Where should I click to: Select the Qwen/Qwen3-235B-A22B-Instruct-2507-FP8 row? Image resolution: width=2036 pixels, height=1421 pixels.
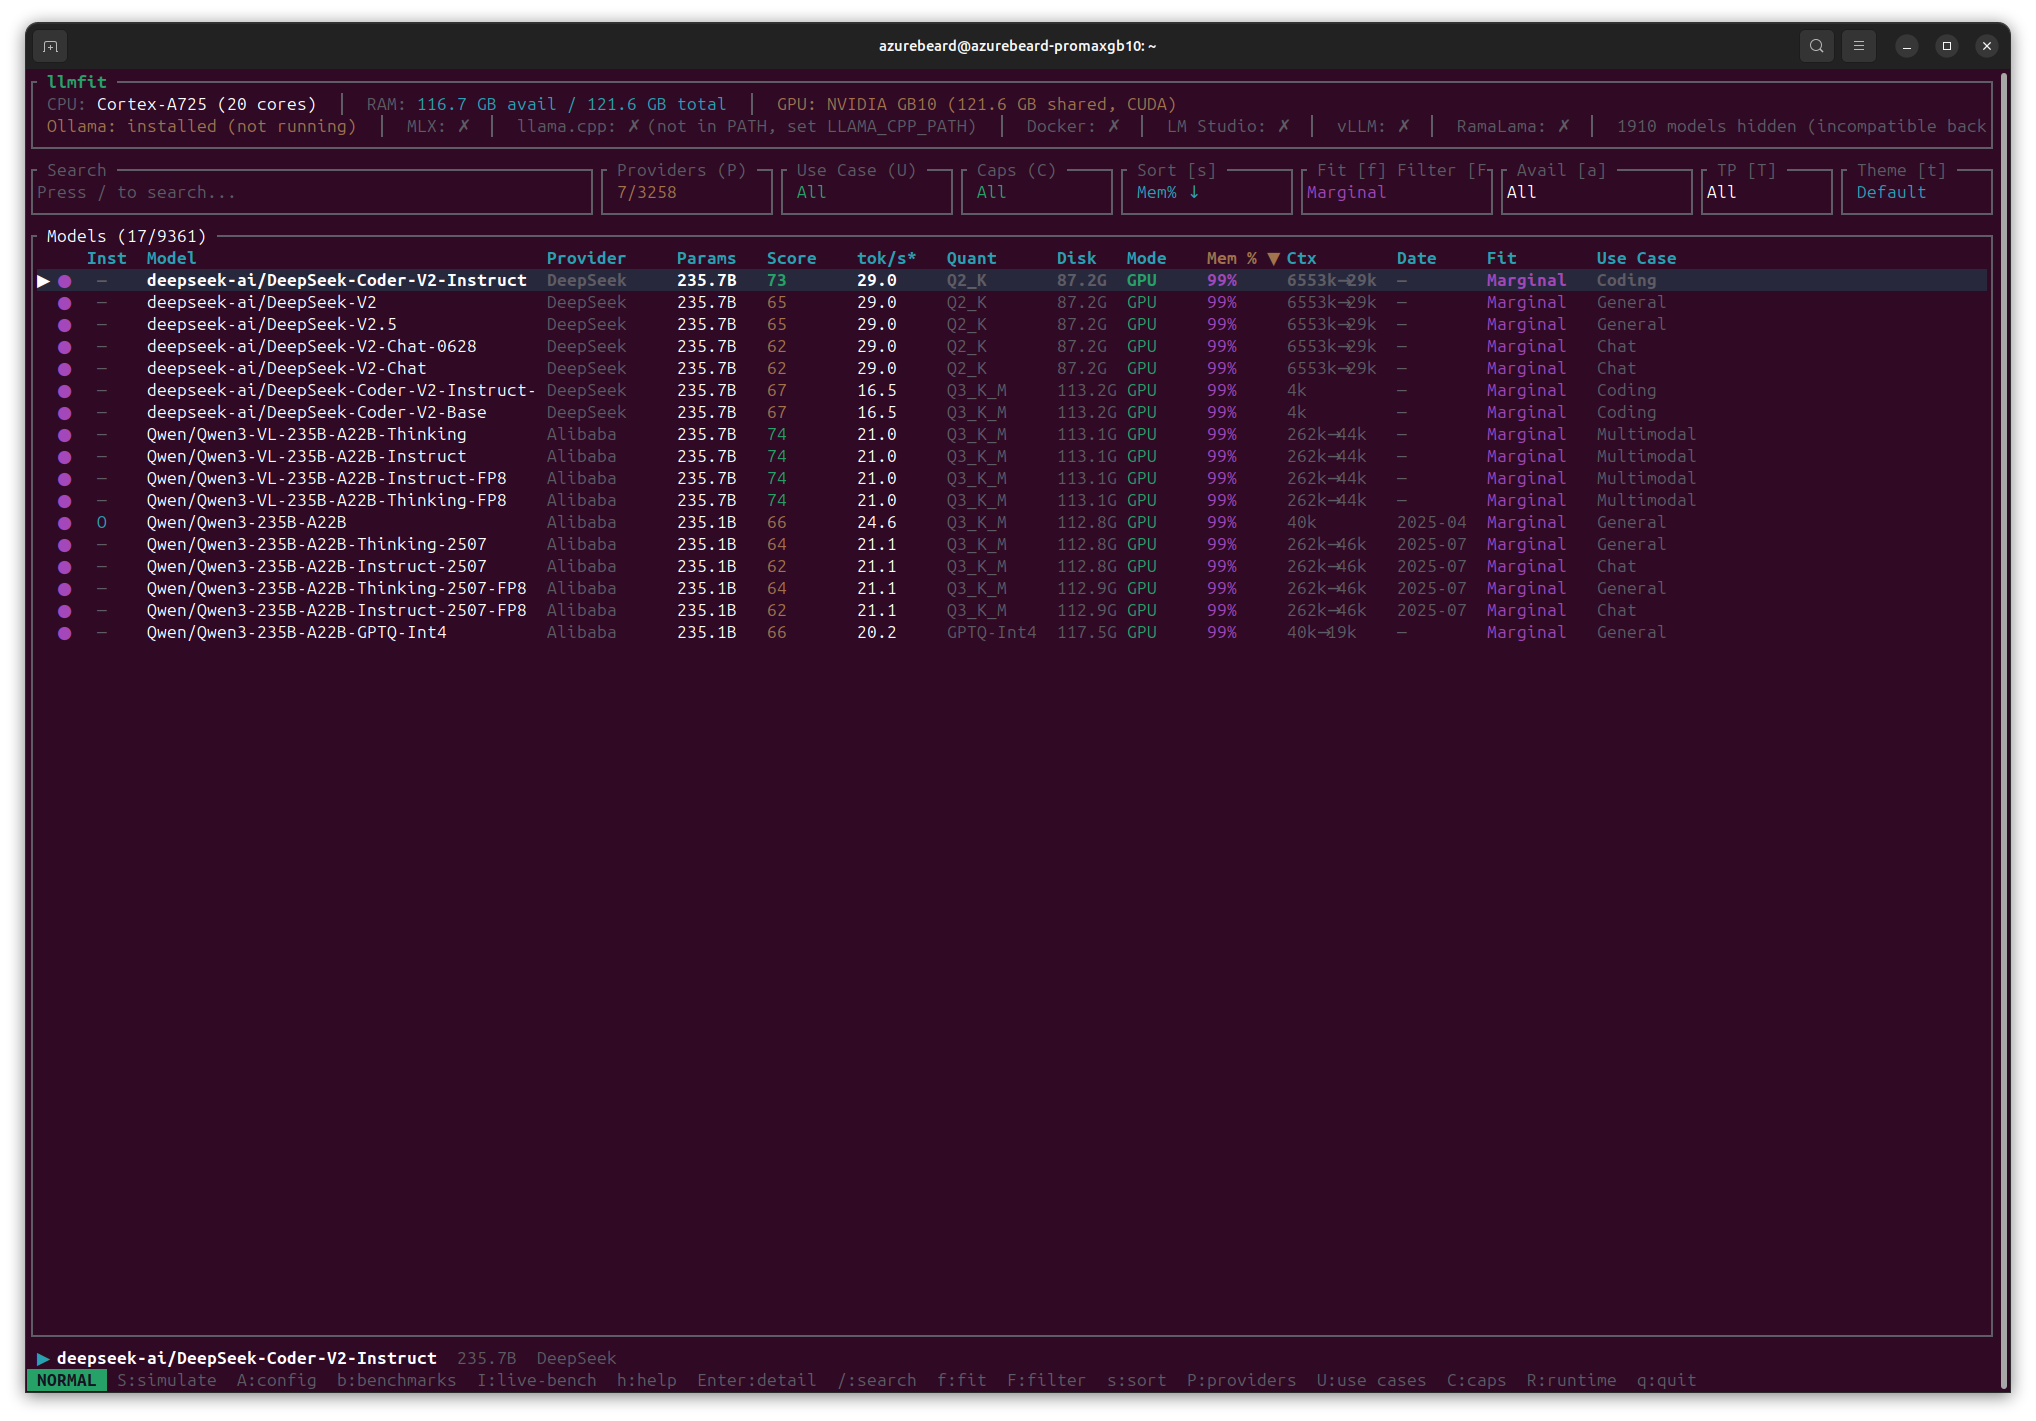coord(1012,611)
